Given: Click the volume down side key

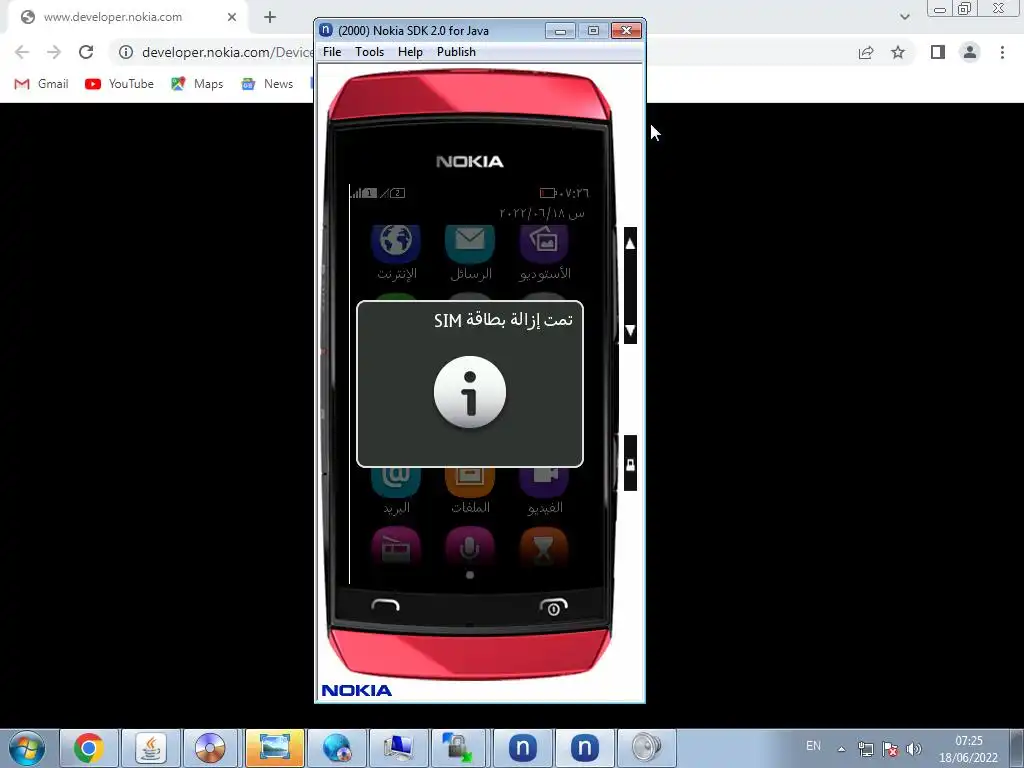Looking at the screenshot, I should tap(630, 330).
